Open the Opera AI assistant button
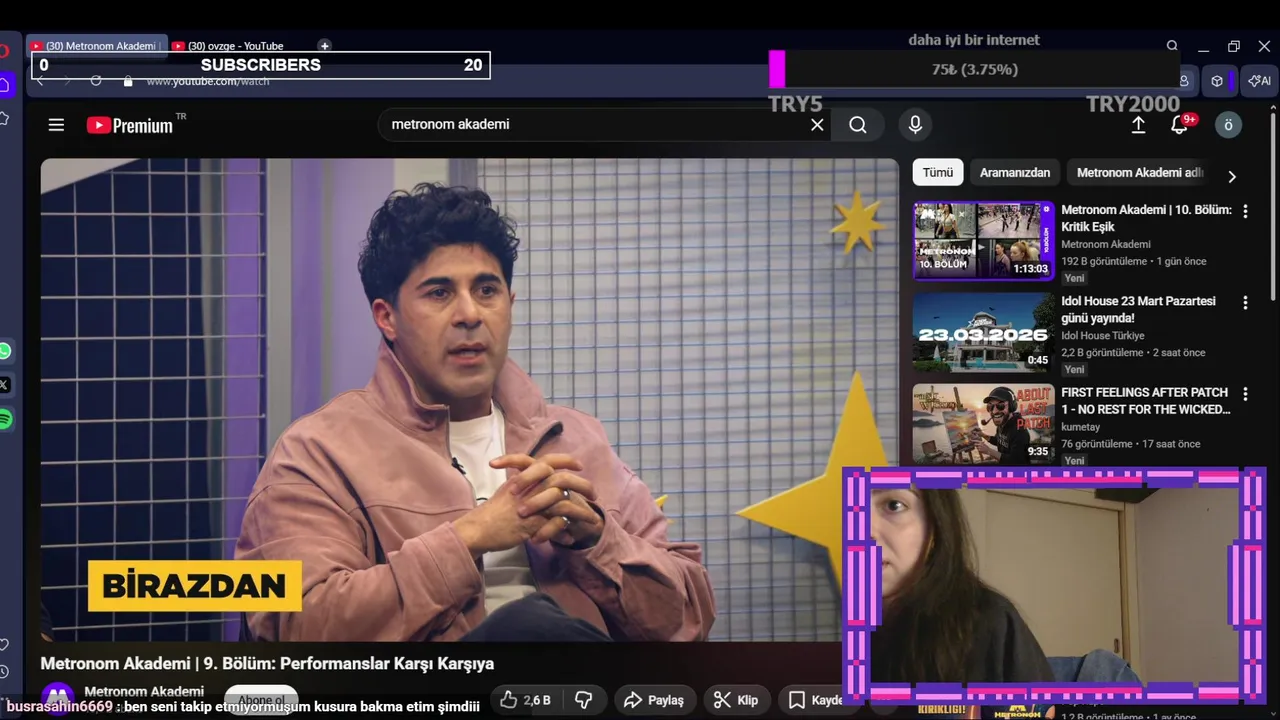This screenshot has width=1280, height=720. coord(1260,81)
